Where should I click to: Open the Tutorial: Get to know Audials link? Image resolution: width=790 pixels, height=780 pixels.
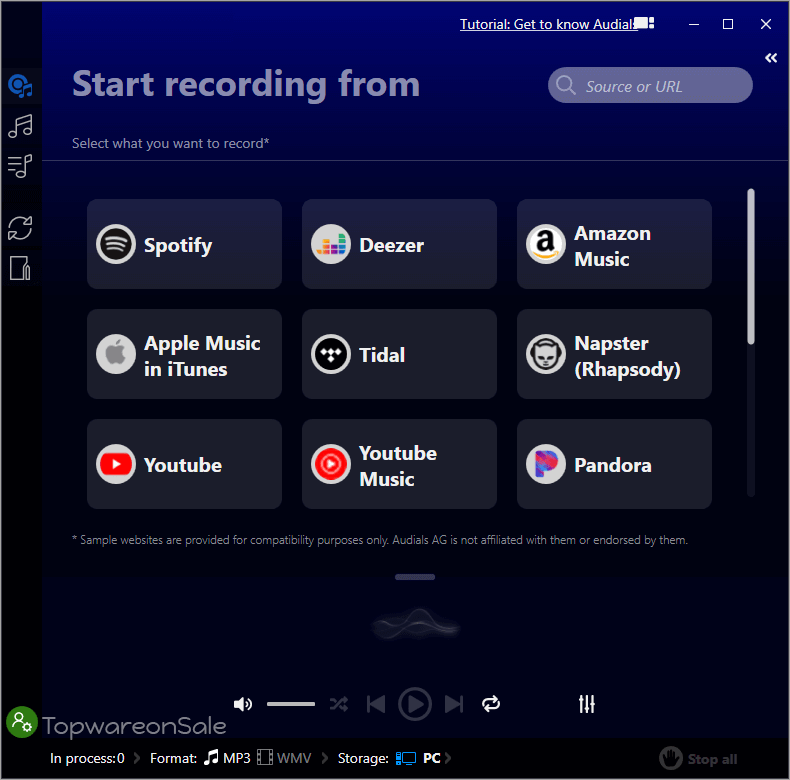coord(548,24)
